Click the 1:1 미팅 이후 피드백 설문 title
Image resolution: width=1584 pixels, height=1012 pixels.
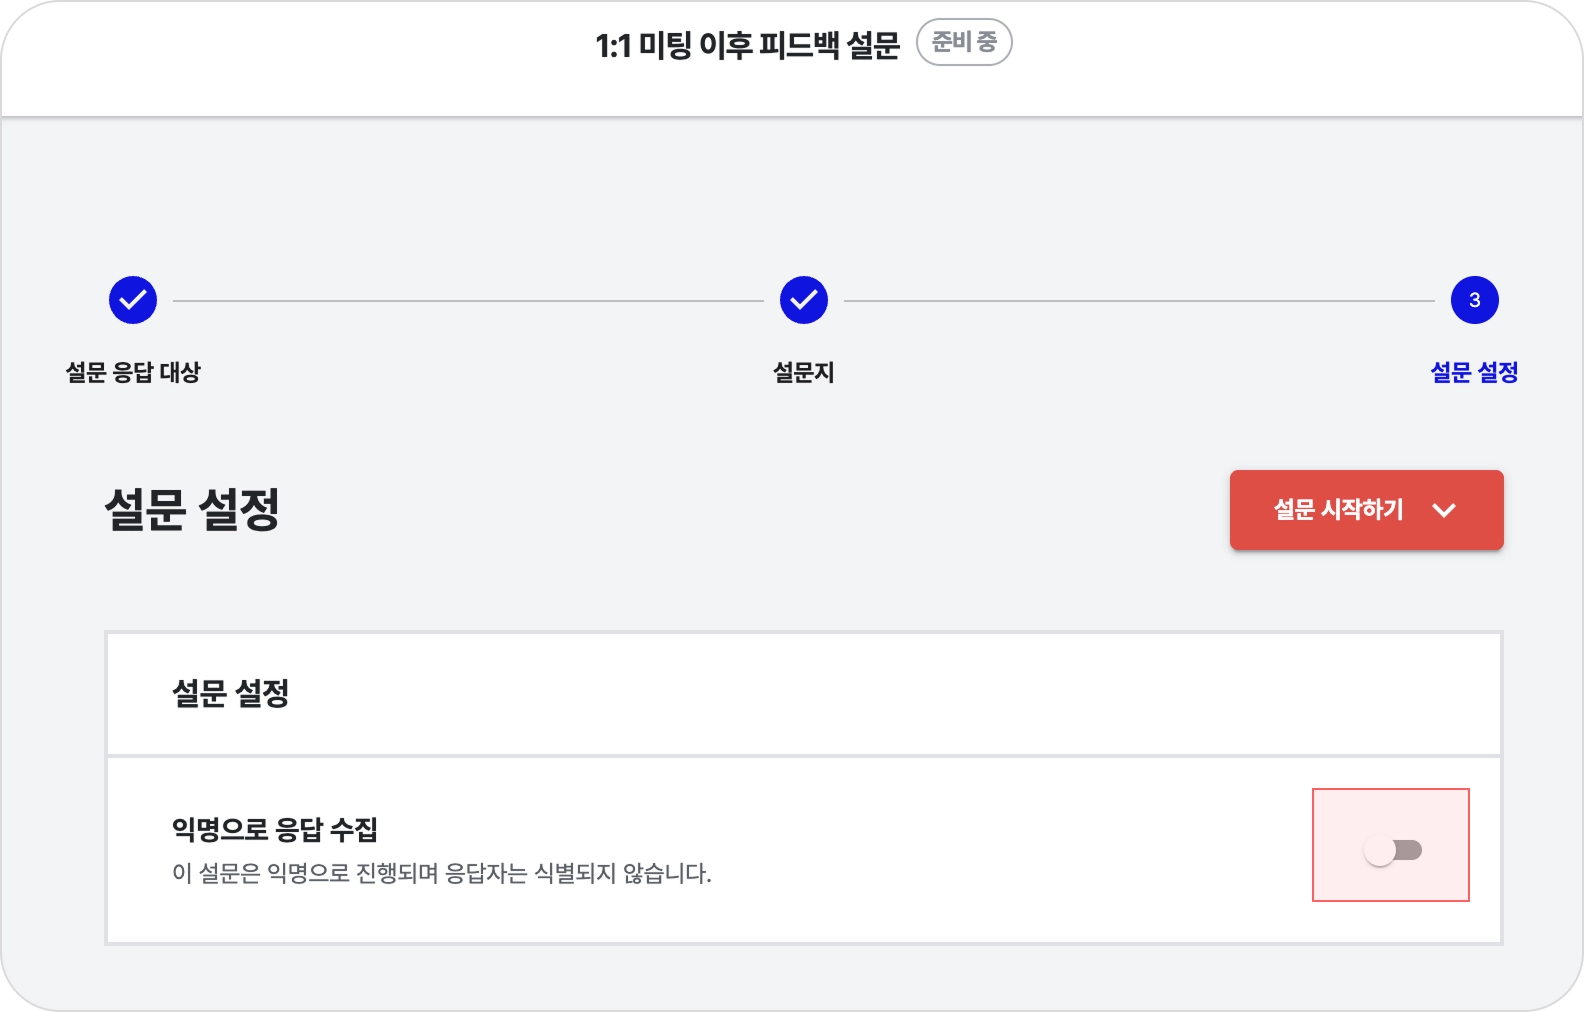pyautogui.click(x=747, y=45)
